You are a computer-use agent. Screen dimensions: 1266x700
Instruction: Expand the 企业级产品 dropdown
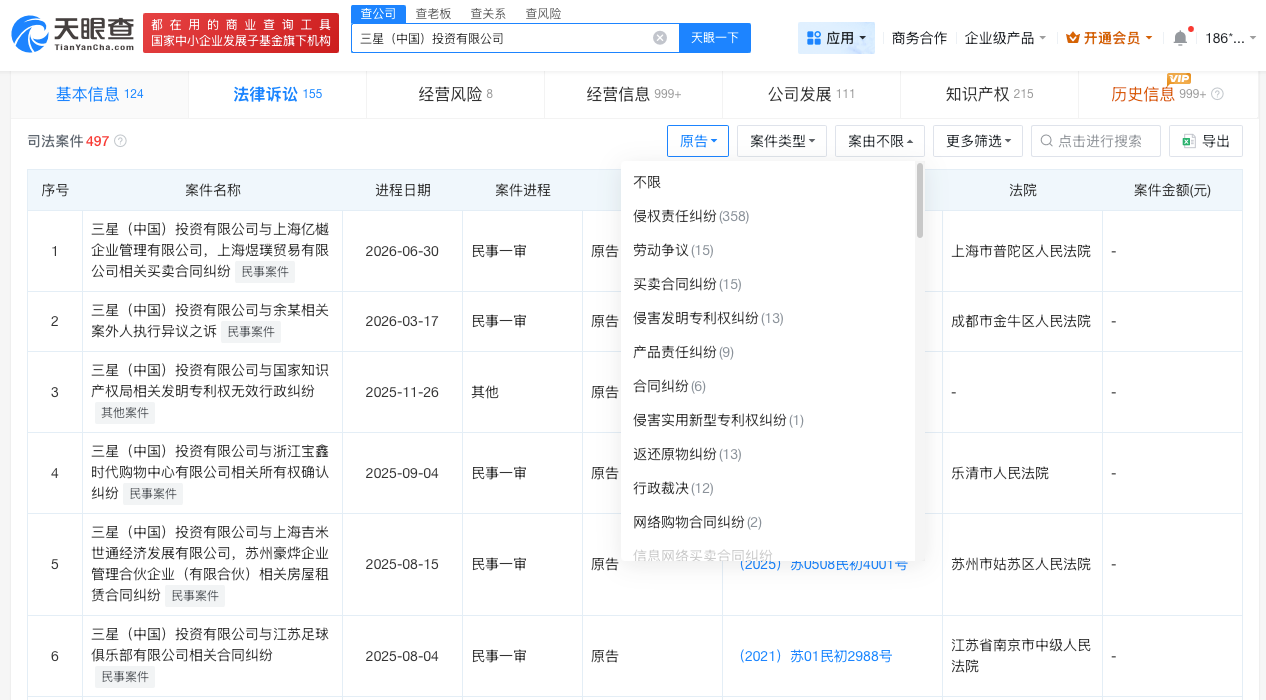1005,38
